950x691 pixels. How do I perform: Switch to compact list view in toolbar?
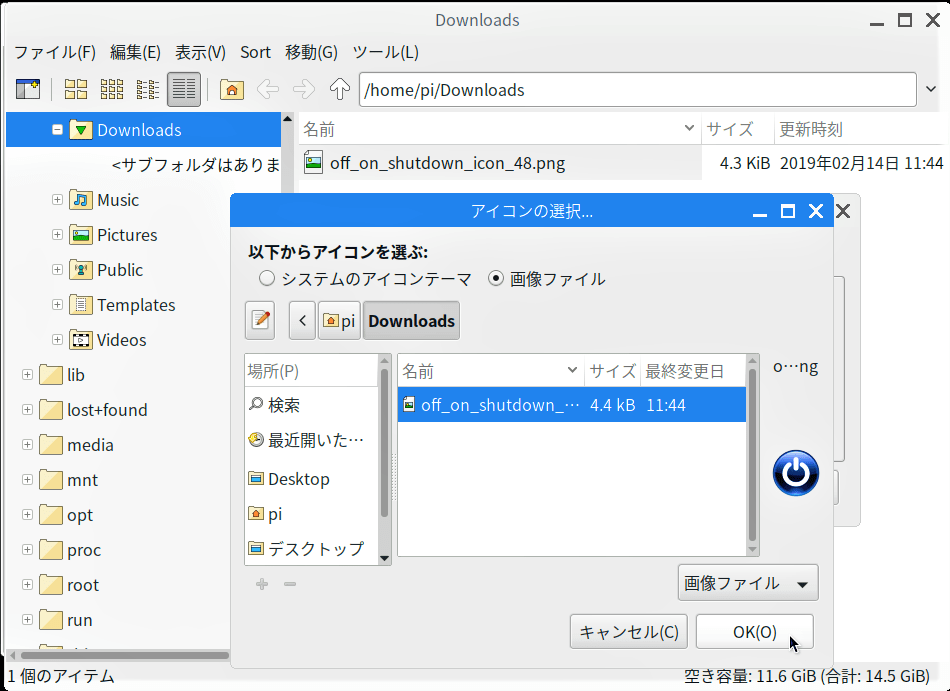tap(147, 90)
